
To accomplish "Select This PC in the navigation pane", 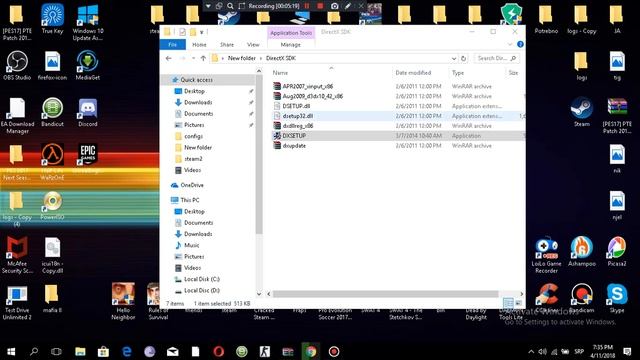I will point(190,200).
